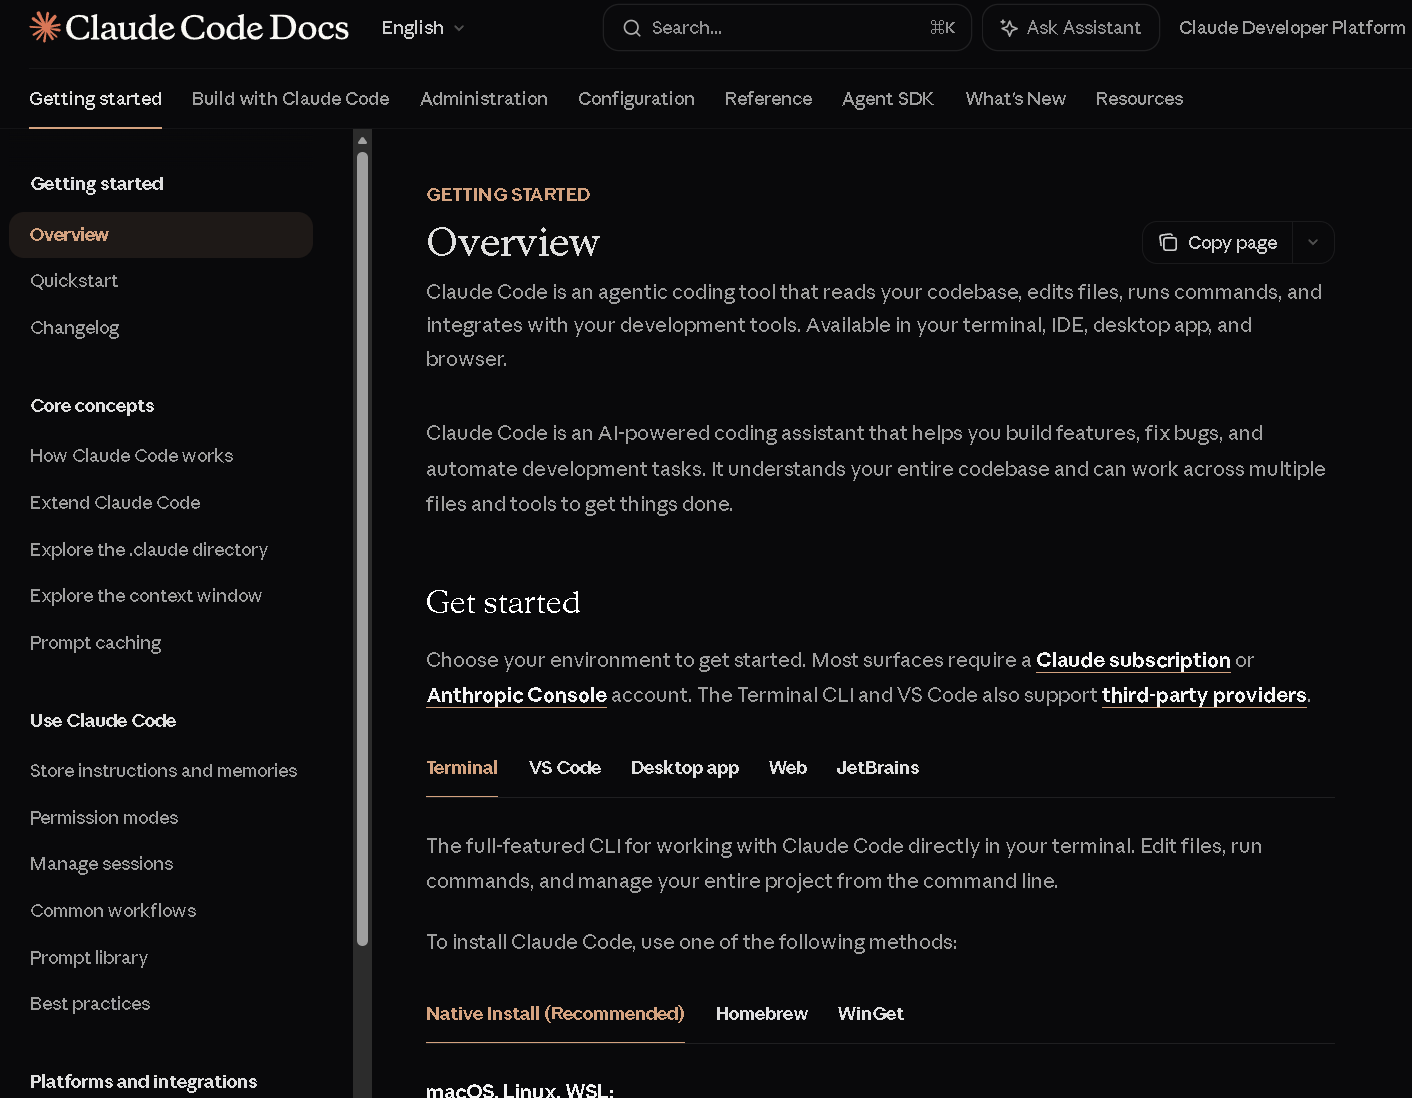Open the Agent SDK tab
Viewport: 1412px width, 1098px height.
[888, 99]
